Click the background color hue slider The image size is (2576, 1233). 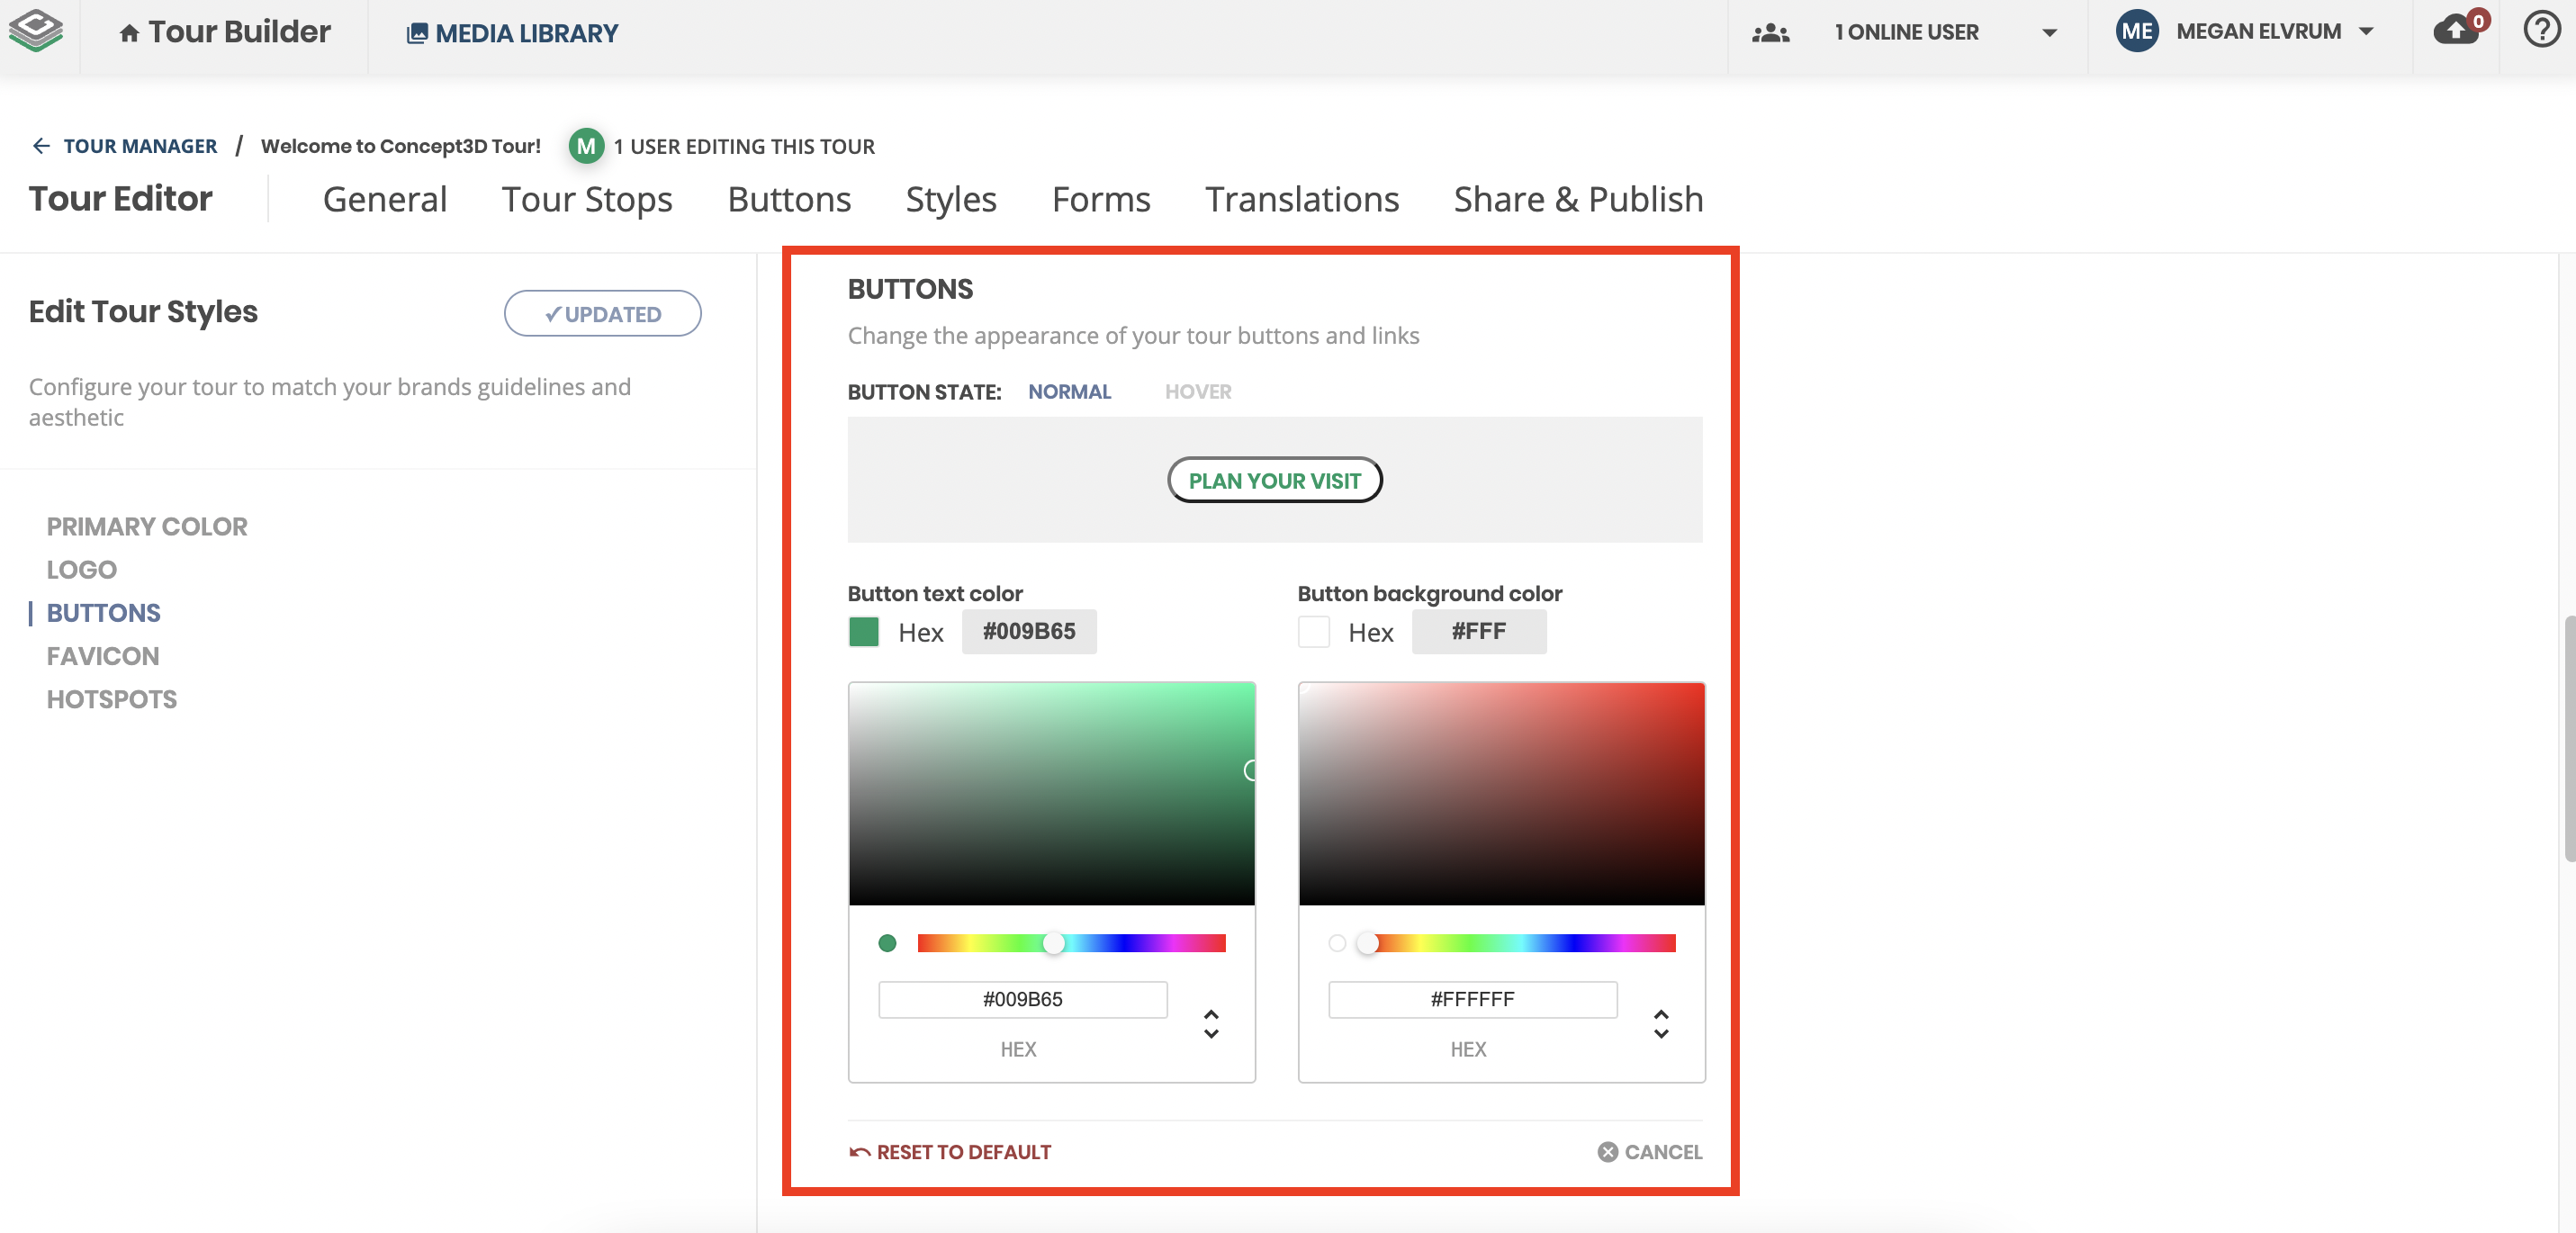coord(1521,942)
